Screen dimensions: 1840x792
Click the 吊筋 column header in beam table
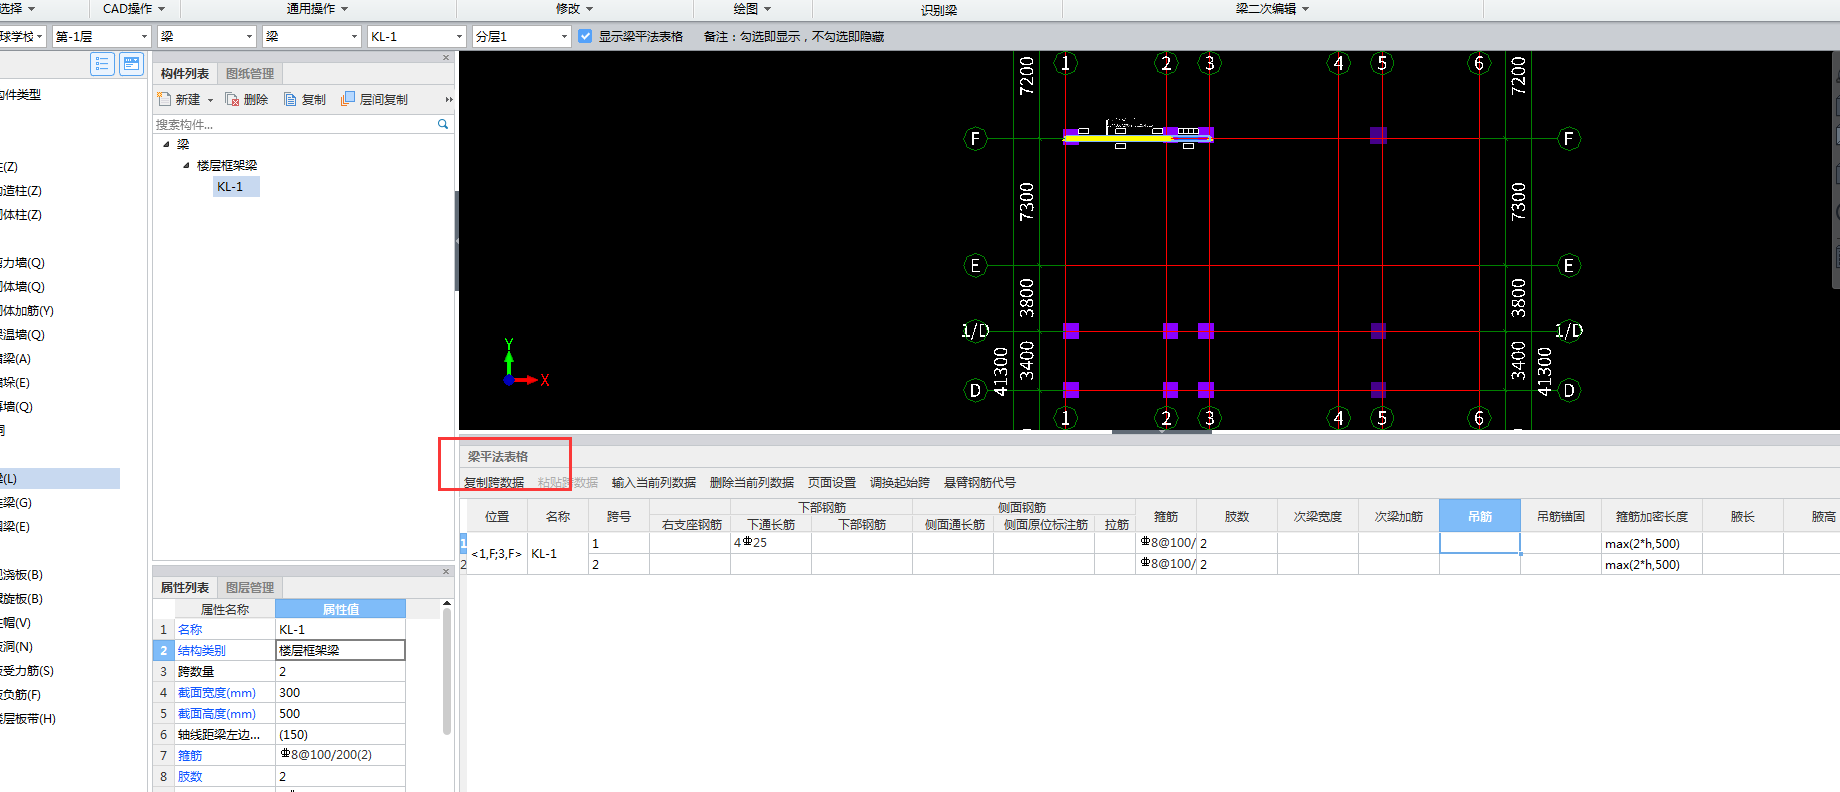(x=1480, y=516)
